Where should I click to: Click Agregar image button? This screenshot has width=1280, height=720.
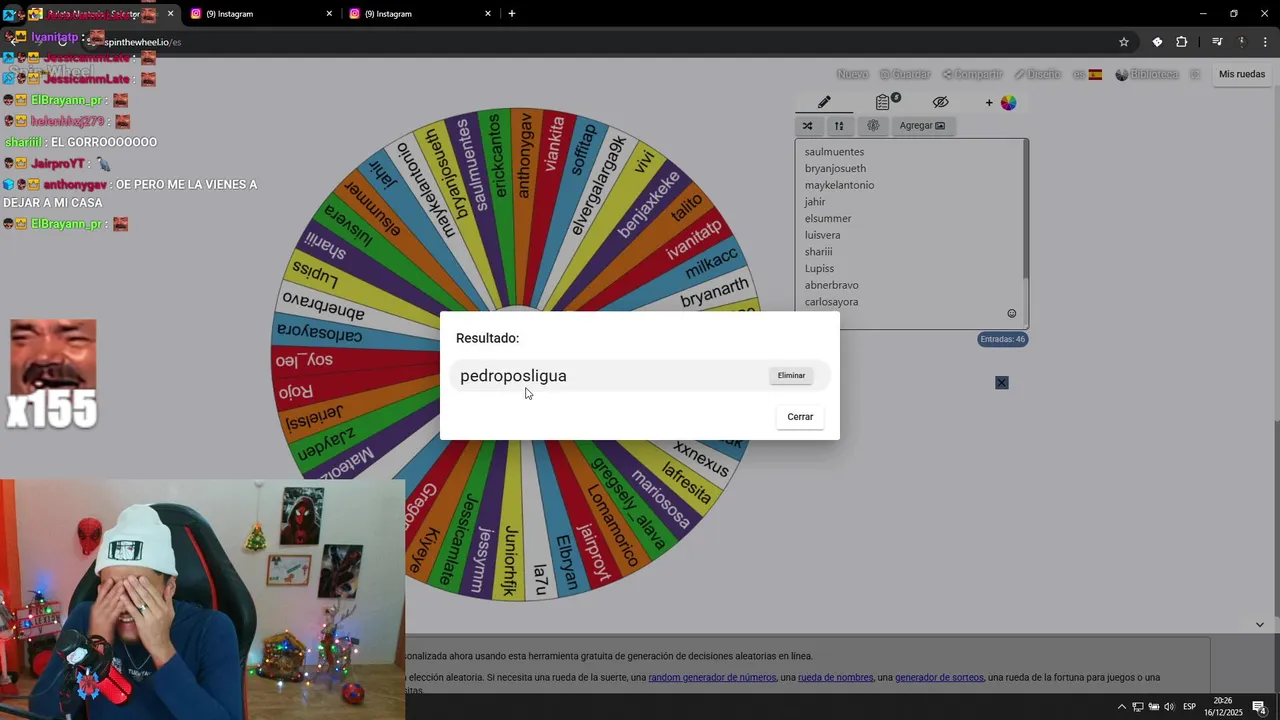(922, 126)
